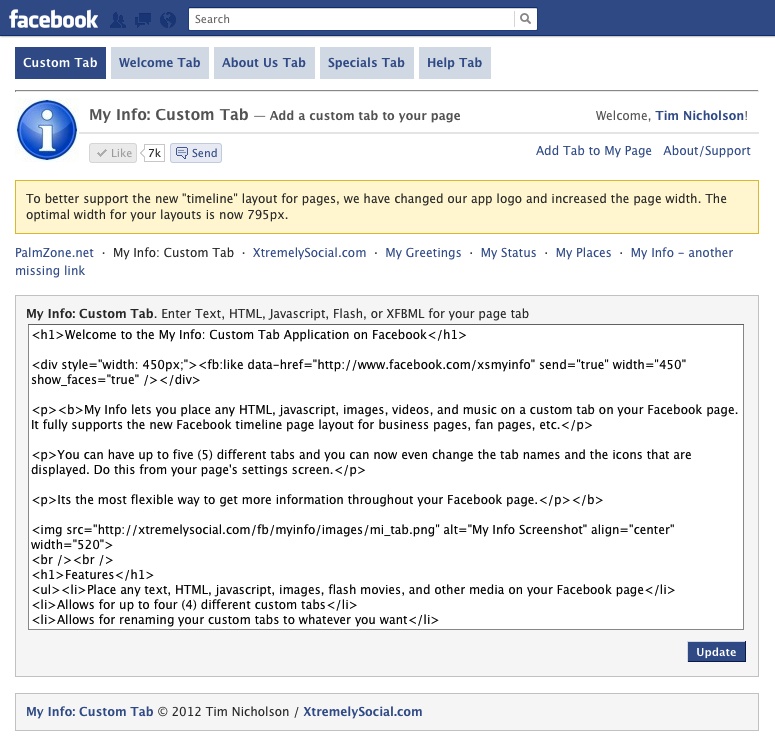Click Add Tab to My Page
The image size is (775, 738).
594,151
